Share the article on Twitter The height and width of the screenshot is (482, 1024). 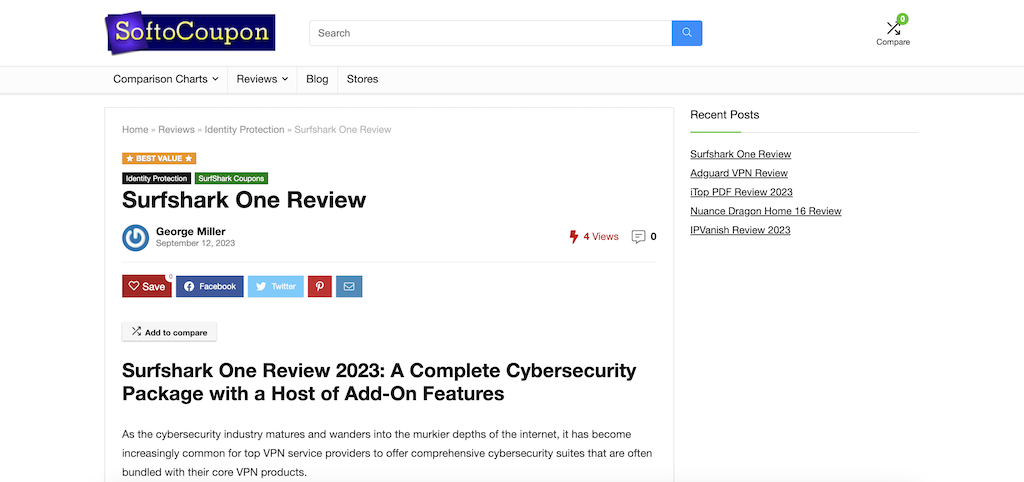click(x=276, y=286)
